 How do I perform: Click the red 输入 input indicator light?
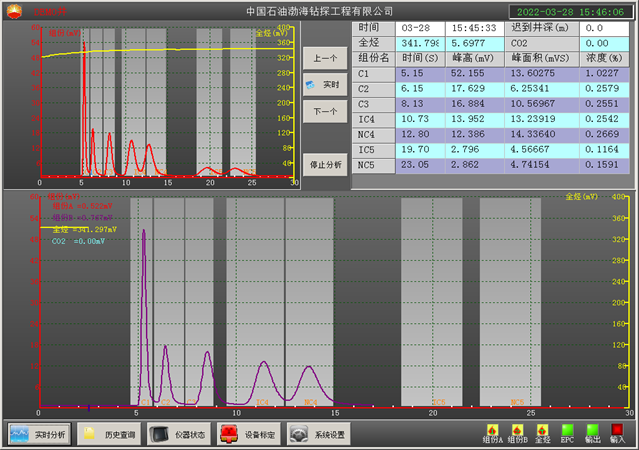[x=617, y=430]
